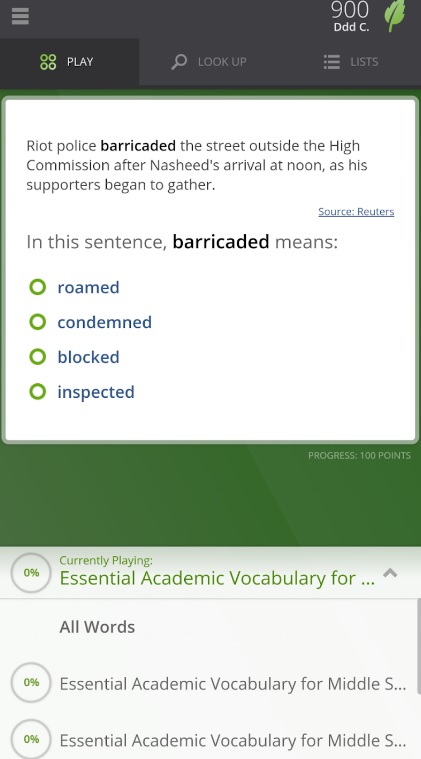Viewport: 421px width, 759px height.
Task: Open Essential Academic Vocabulary currently playing header
Action: point(217,578)
